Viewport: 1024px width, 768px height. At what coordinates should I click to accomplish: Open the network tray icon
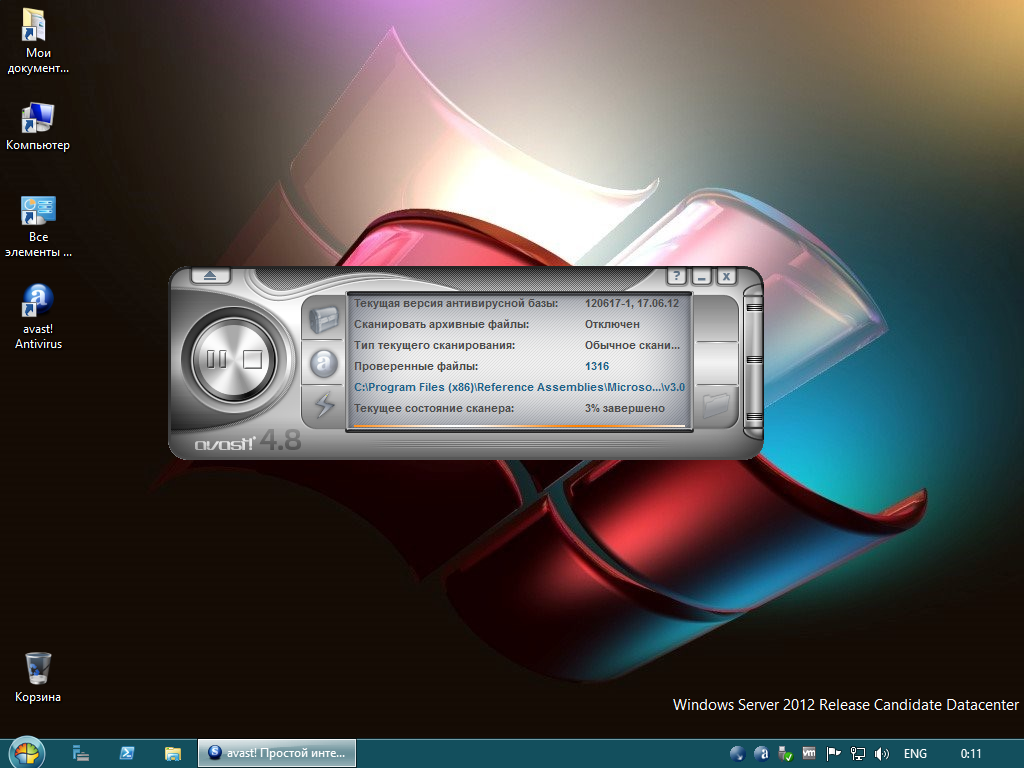(857, 754)
